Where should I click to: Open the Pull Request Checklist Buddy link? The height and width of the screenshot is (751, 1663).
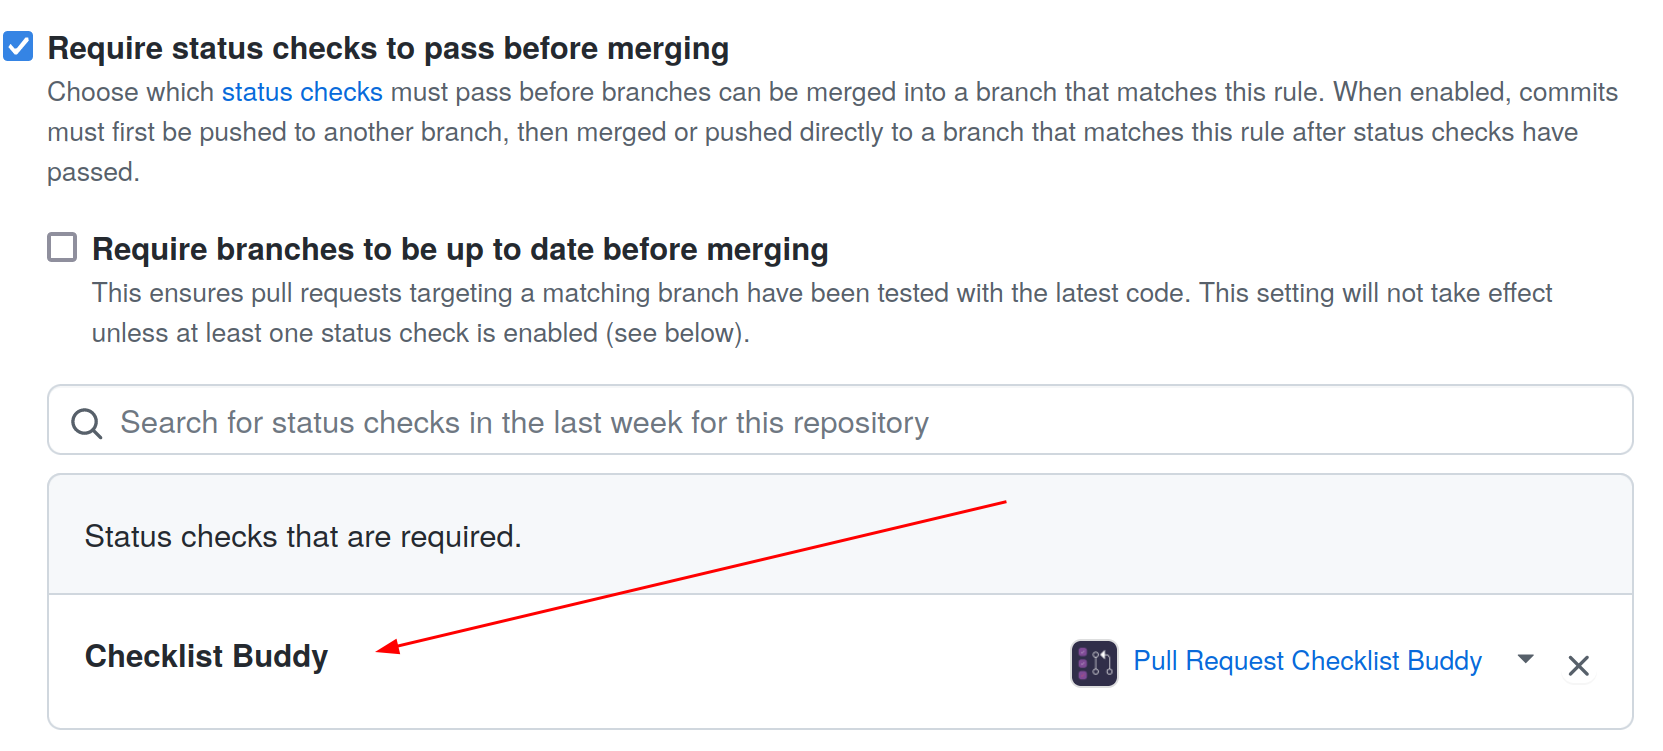point(1307,661)
